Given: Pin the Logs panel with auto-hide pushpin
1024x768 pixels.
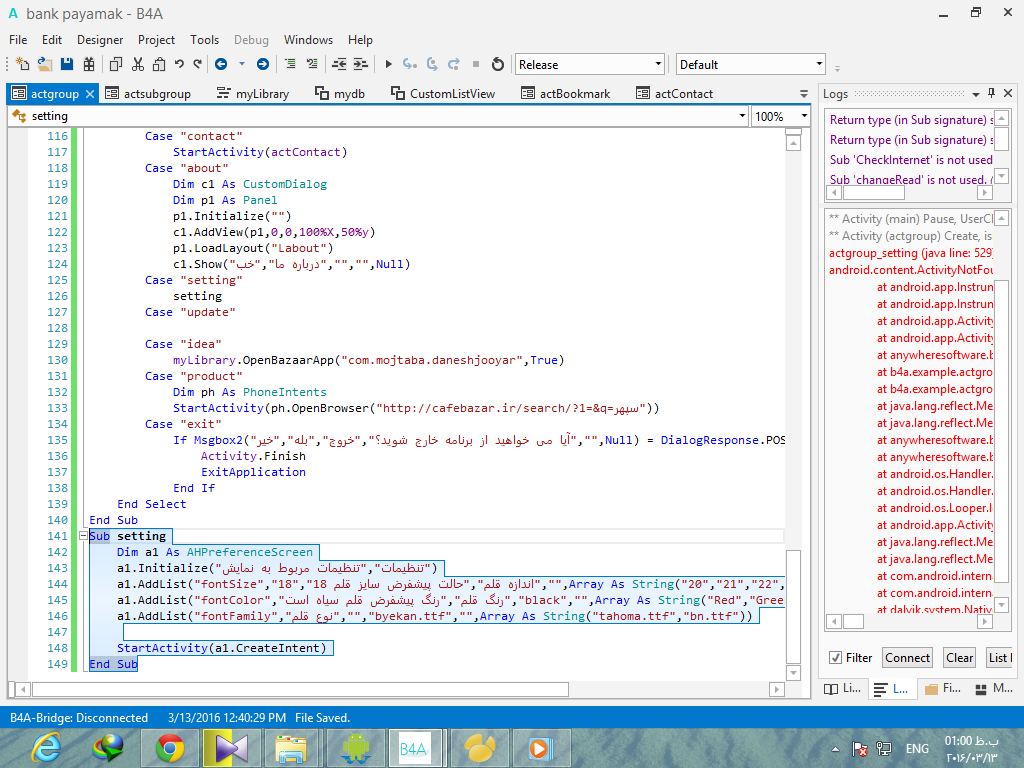Looking at the screenshot, I should (x=991, y=93).
